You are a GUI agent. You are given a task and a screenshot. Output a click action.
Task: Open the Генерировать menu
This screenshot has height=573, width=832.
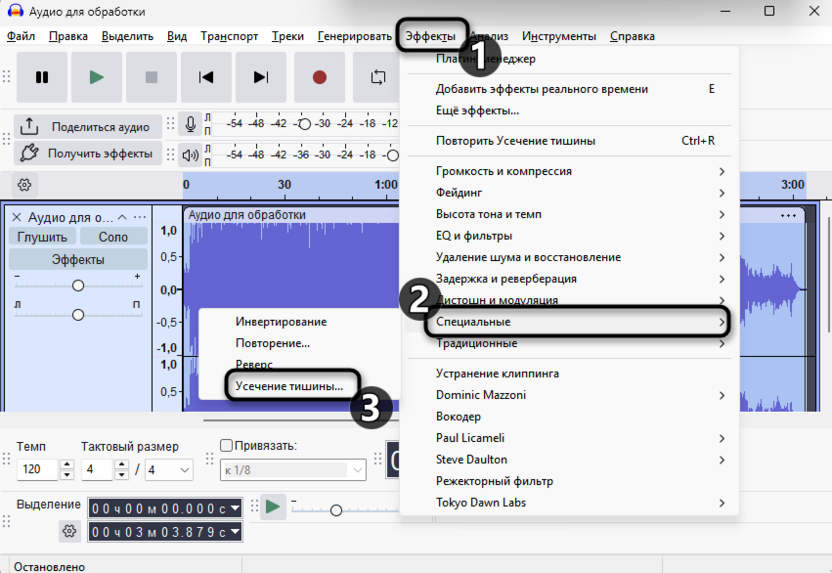pos(354,36)
